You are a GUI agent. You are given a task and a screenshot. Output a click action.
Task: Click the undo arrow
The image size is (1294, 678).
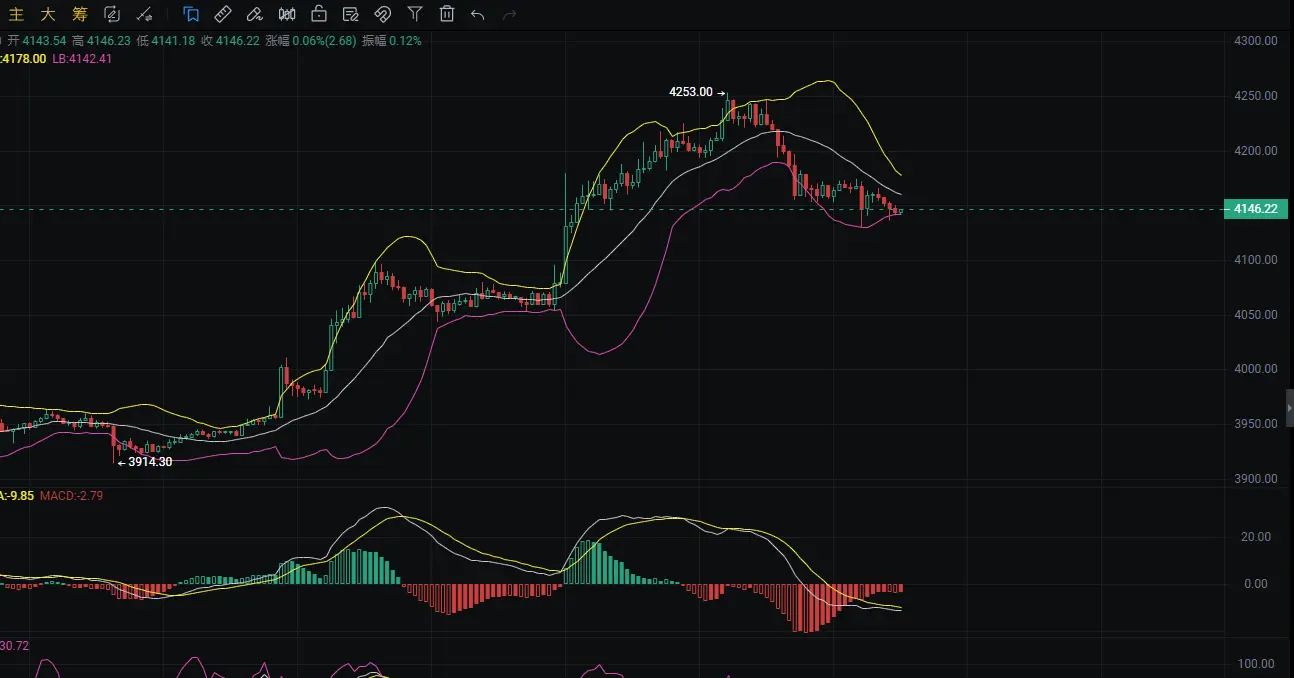(478, 14)
